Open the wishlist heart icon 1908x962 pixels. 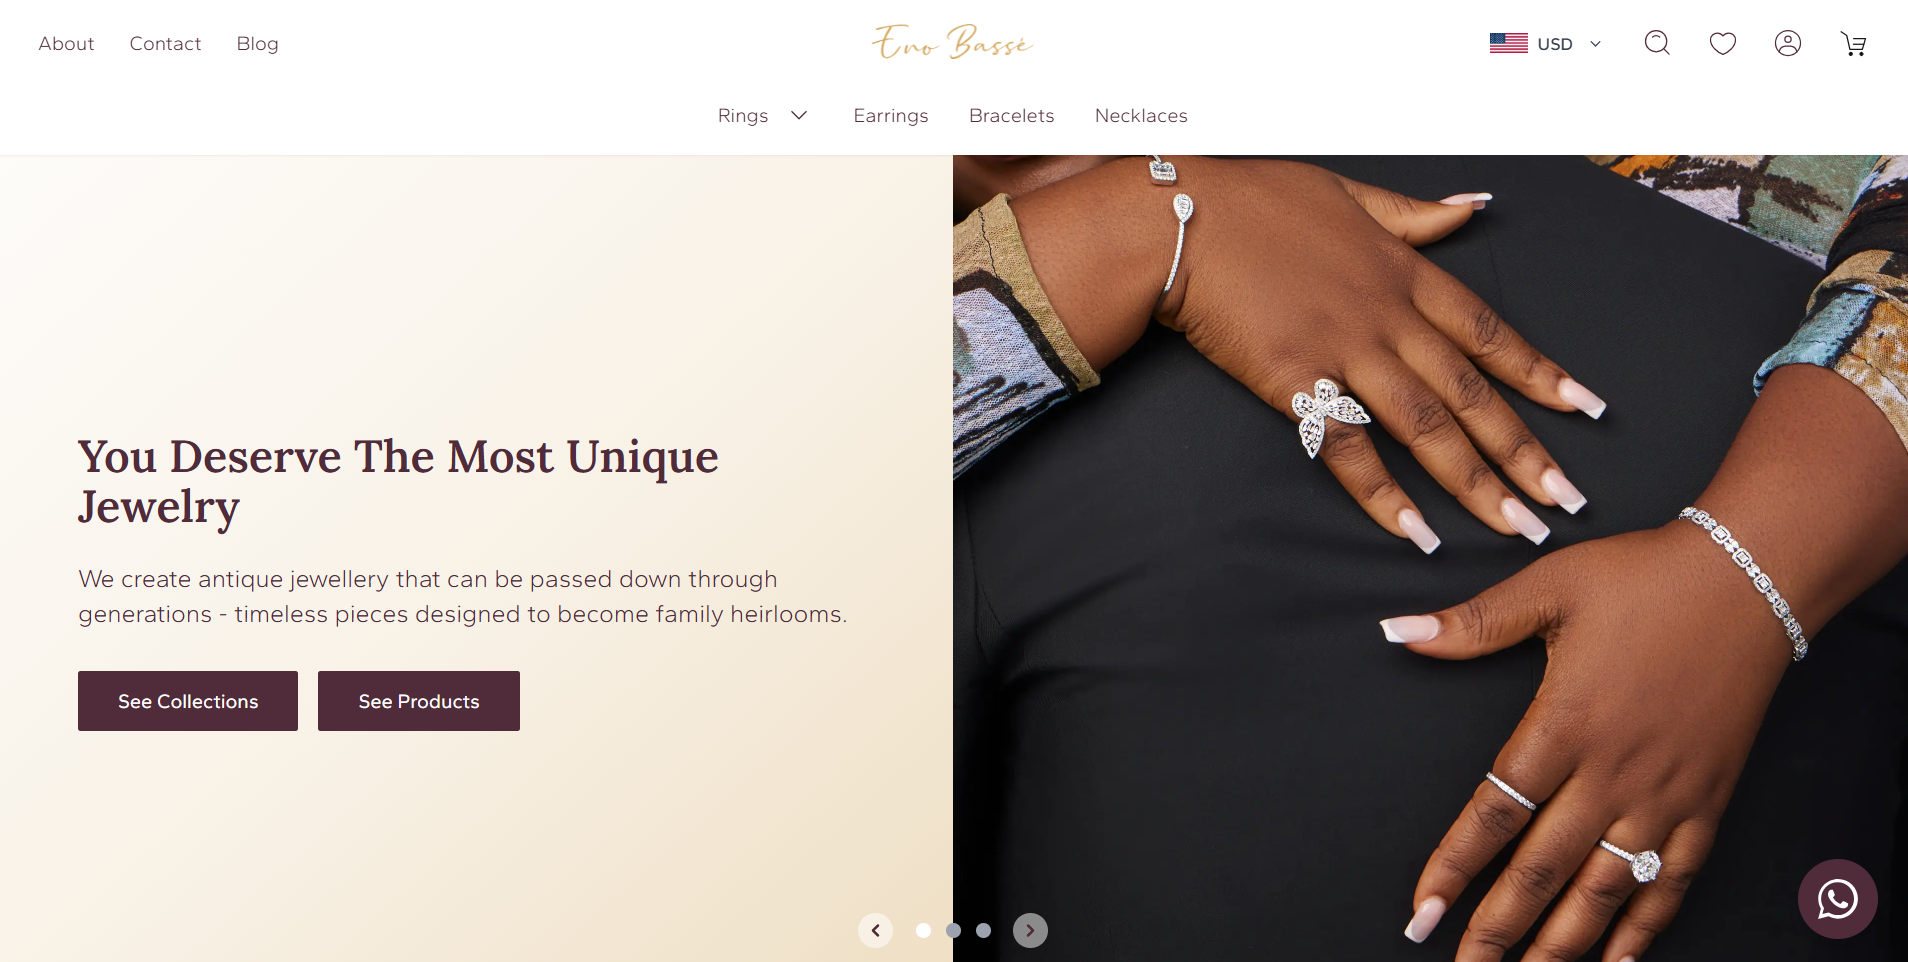(1722, 43)
